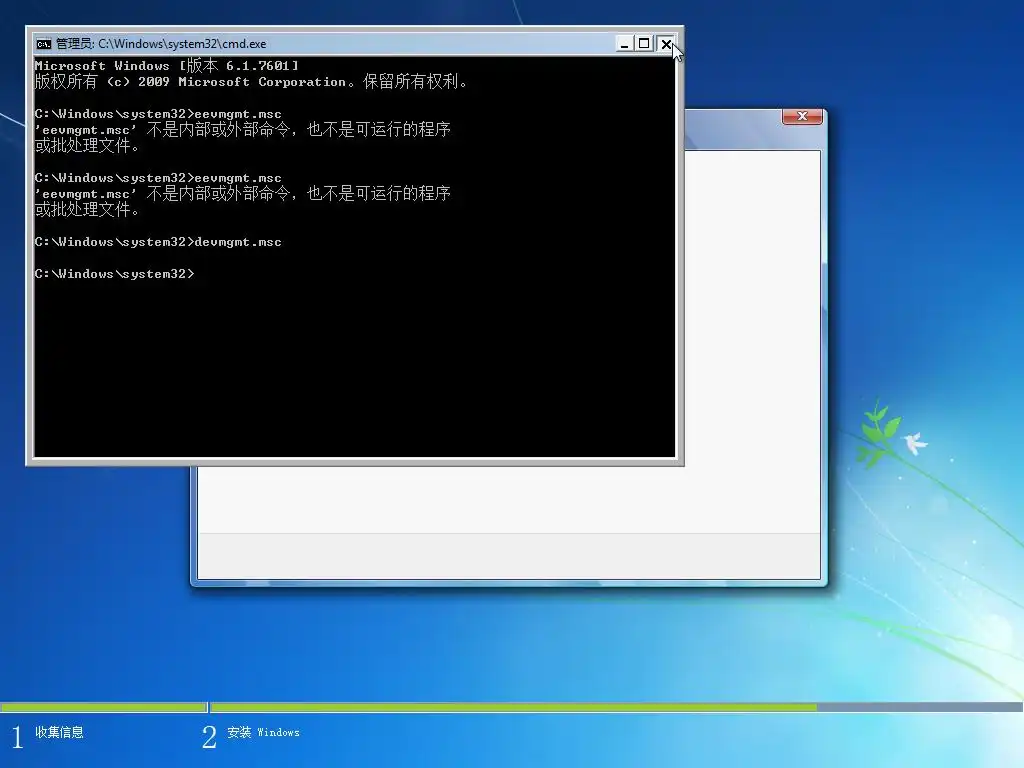Click the installation progress bar of step 2
This screenshot has width=1024, height=768.
click(x=616, y=707)
